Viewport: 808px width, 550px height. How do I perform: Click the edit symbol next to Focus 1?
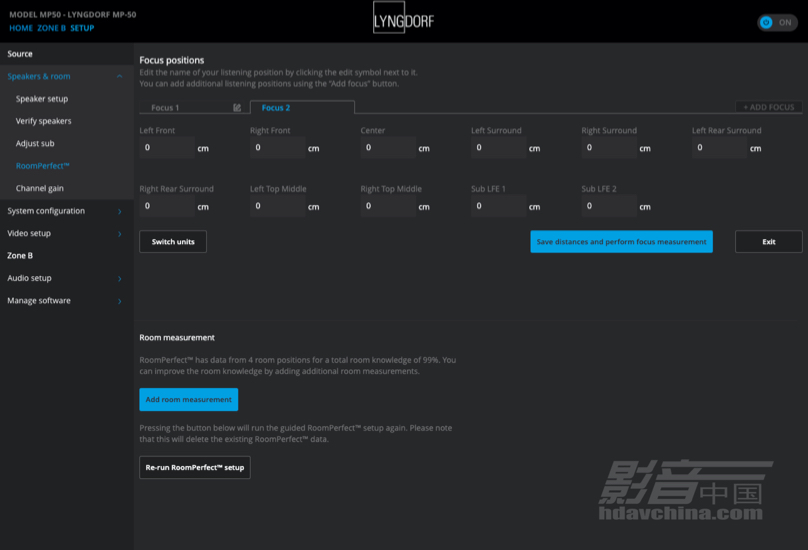coord(237,108)
